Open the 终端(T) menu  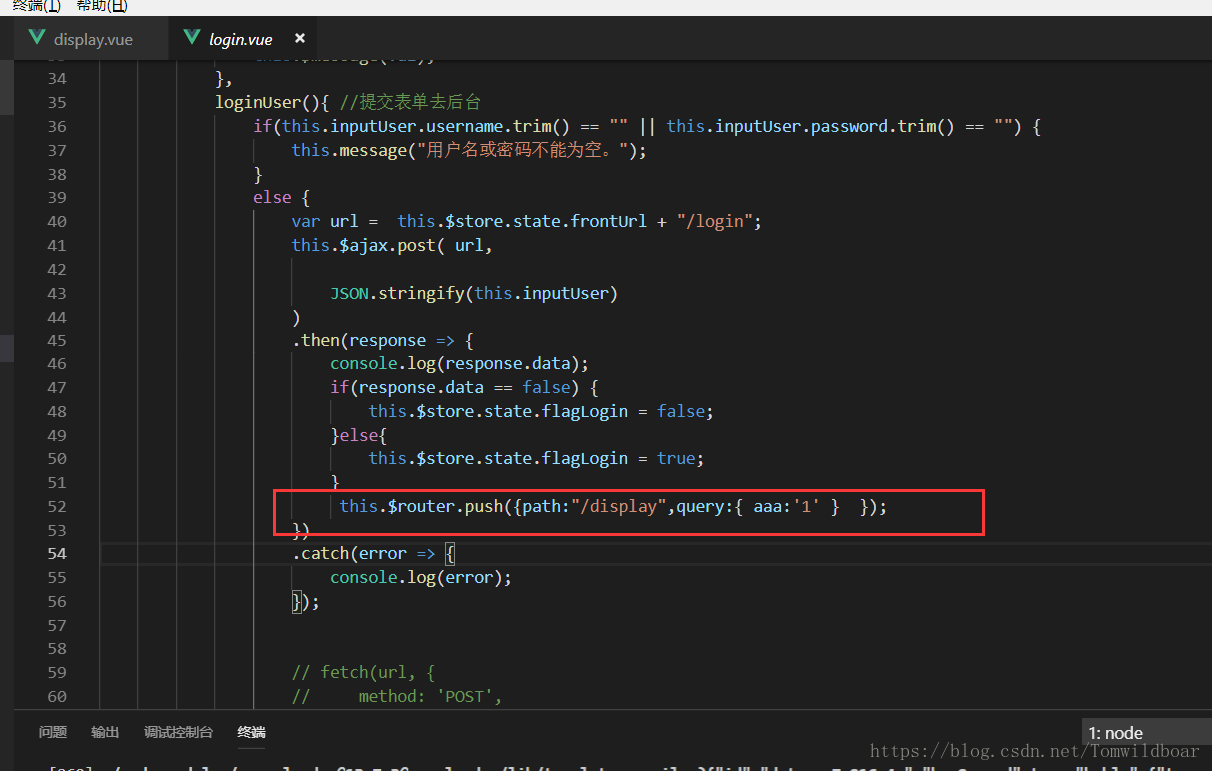[x=36, y=6]
